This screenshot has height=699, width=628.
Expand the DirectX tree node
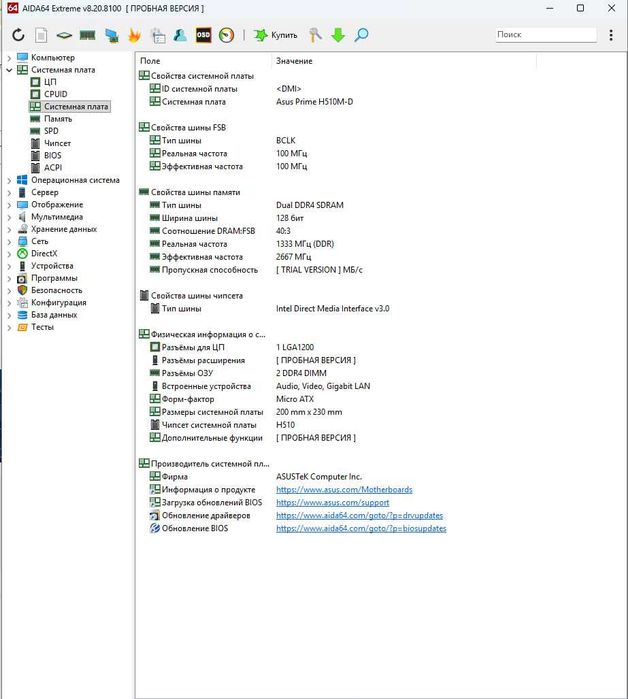(x=9, y=254)
